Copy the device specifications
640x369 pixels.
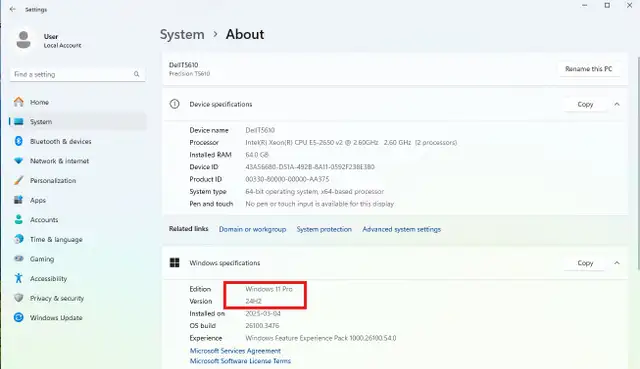tap(585, 104)
